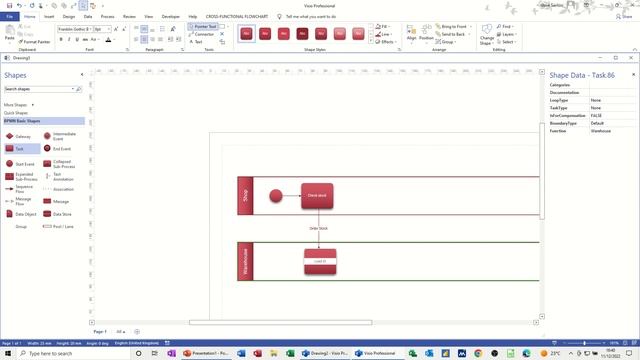
Task: Choose the Message Flow shape
Action: (x=19, y=201)
